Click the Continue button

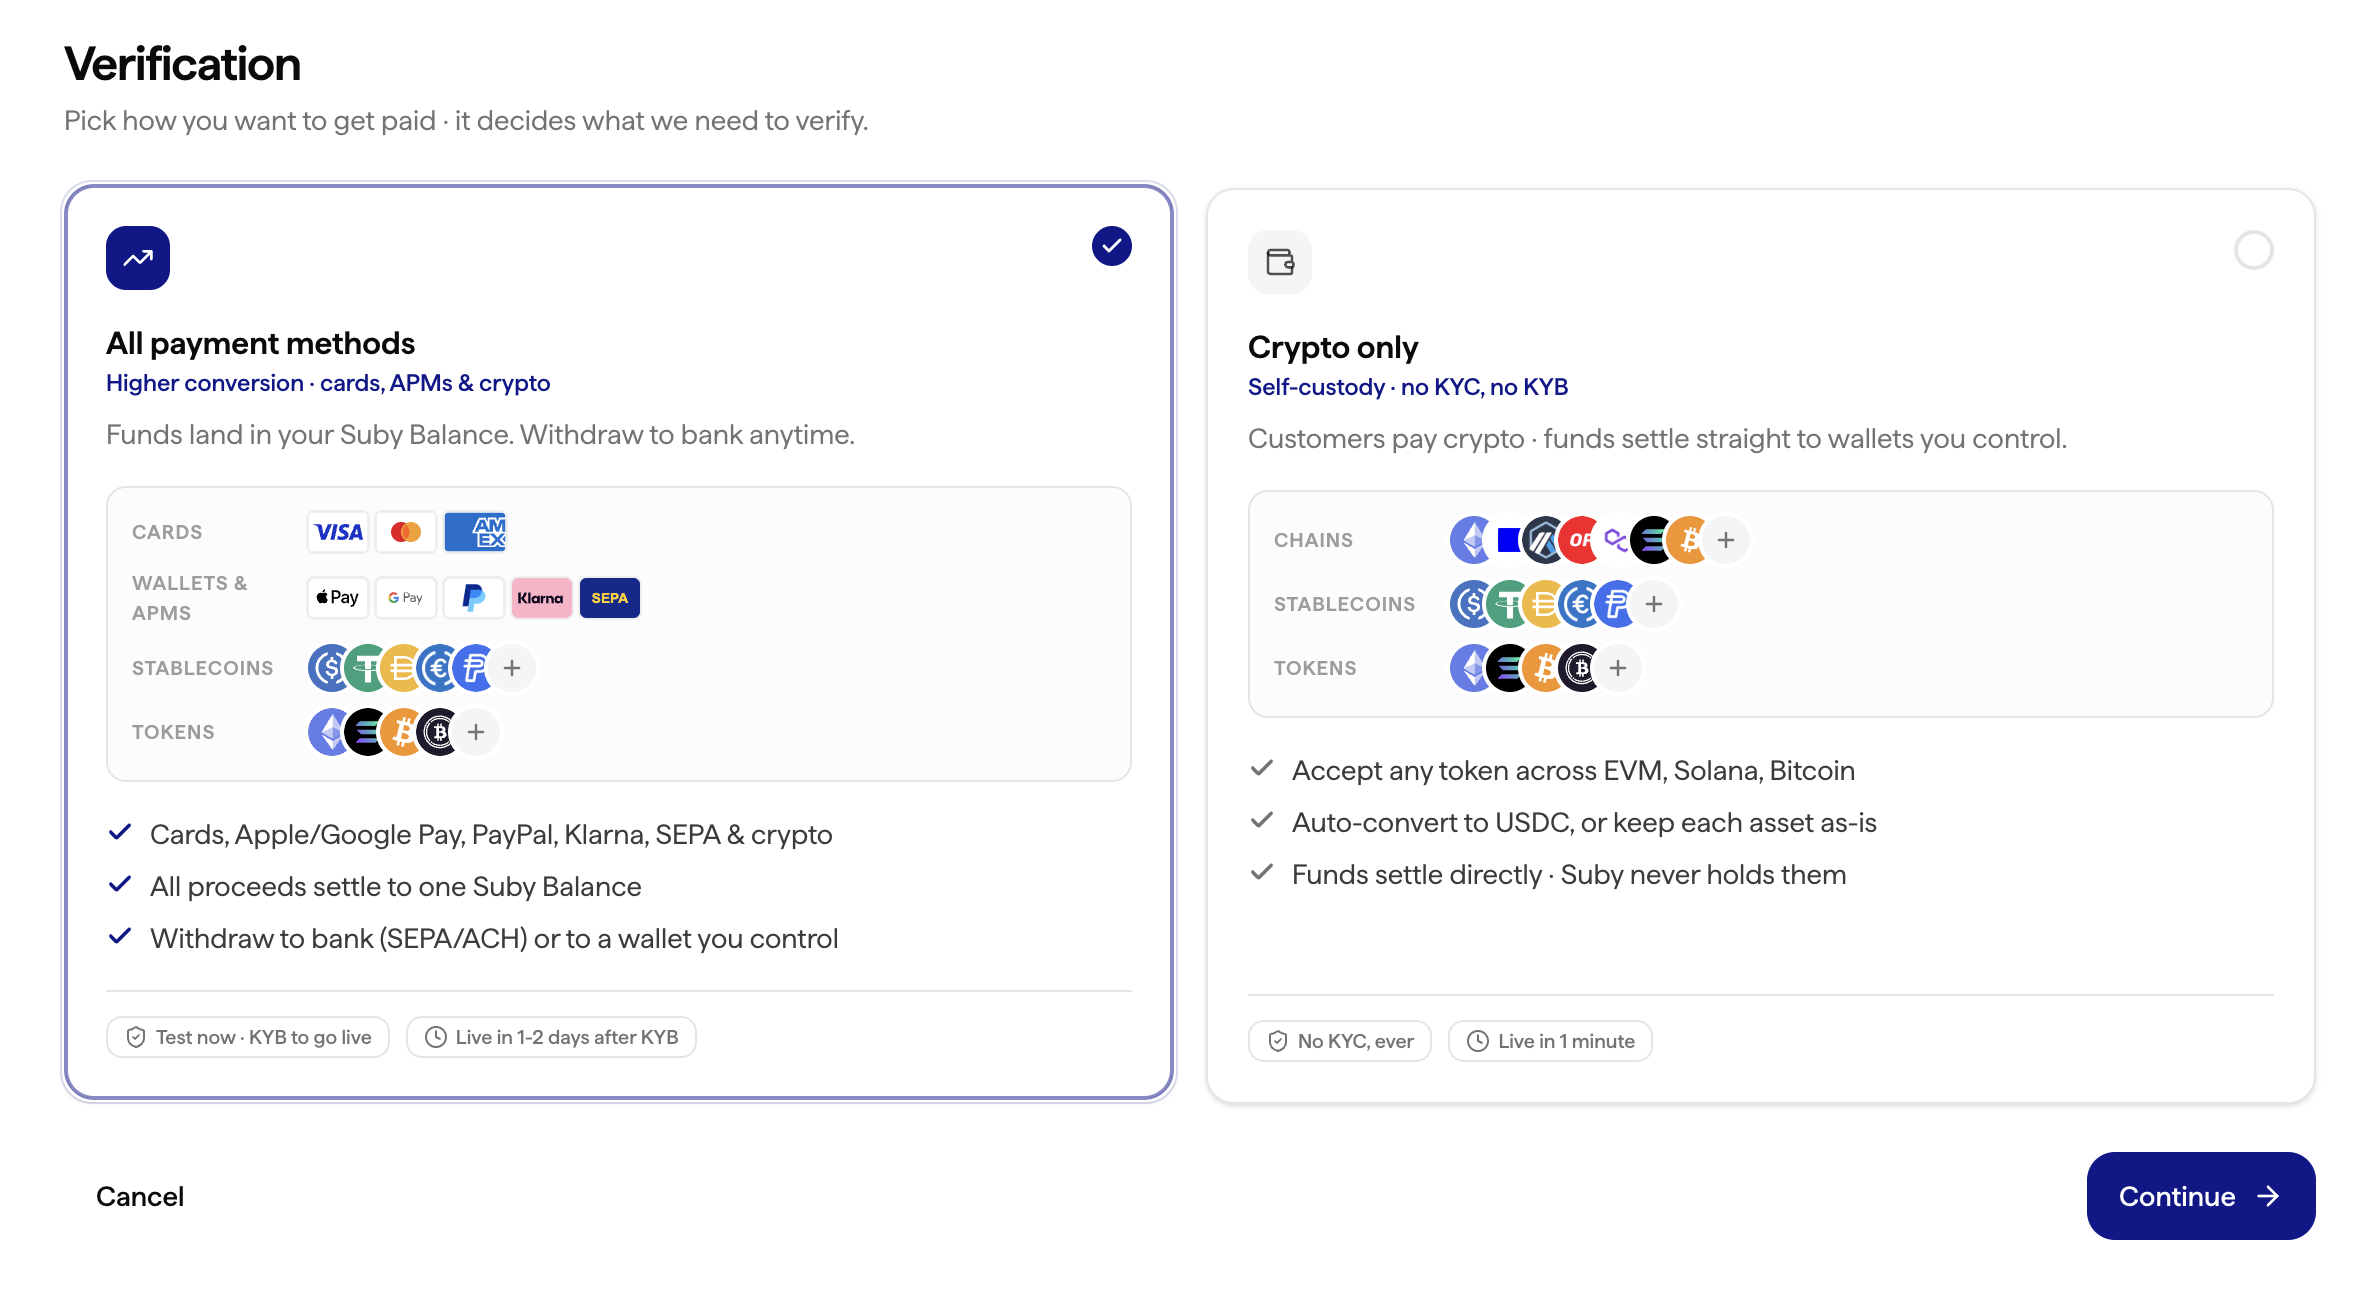pyautogui.click(x=2201, y=1196)
